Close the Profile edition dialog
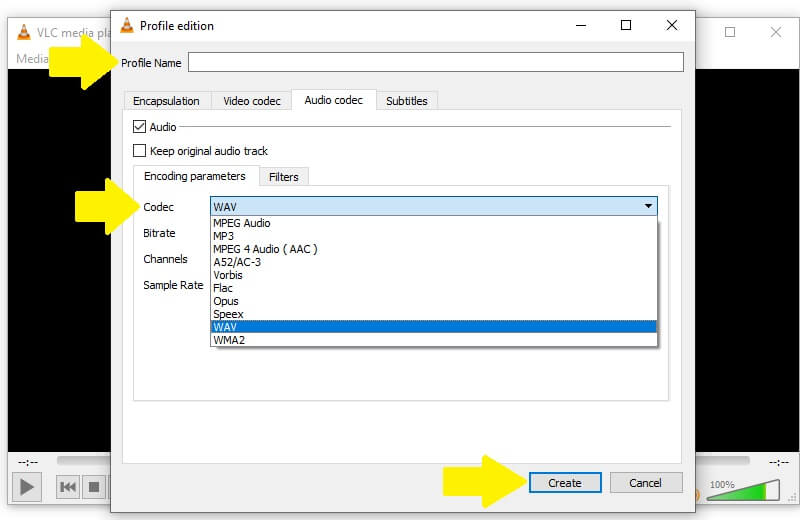 click(x=672, y=25)
